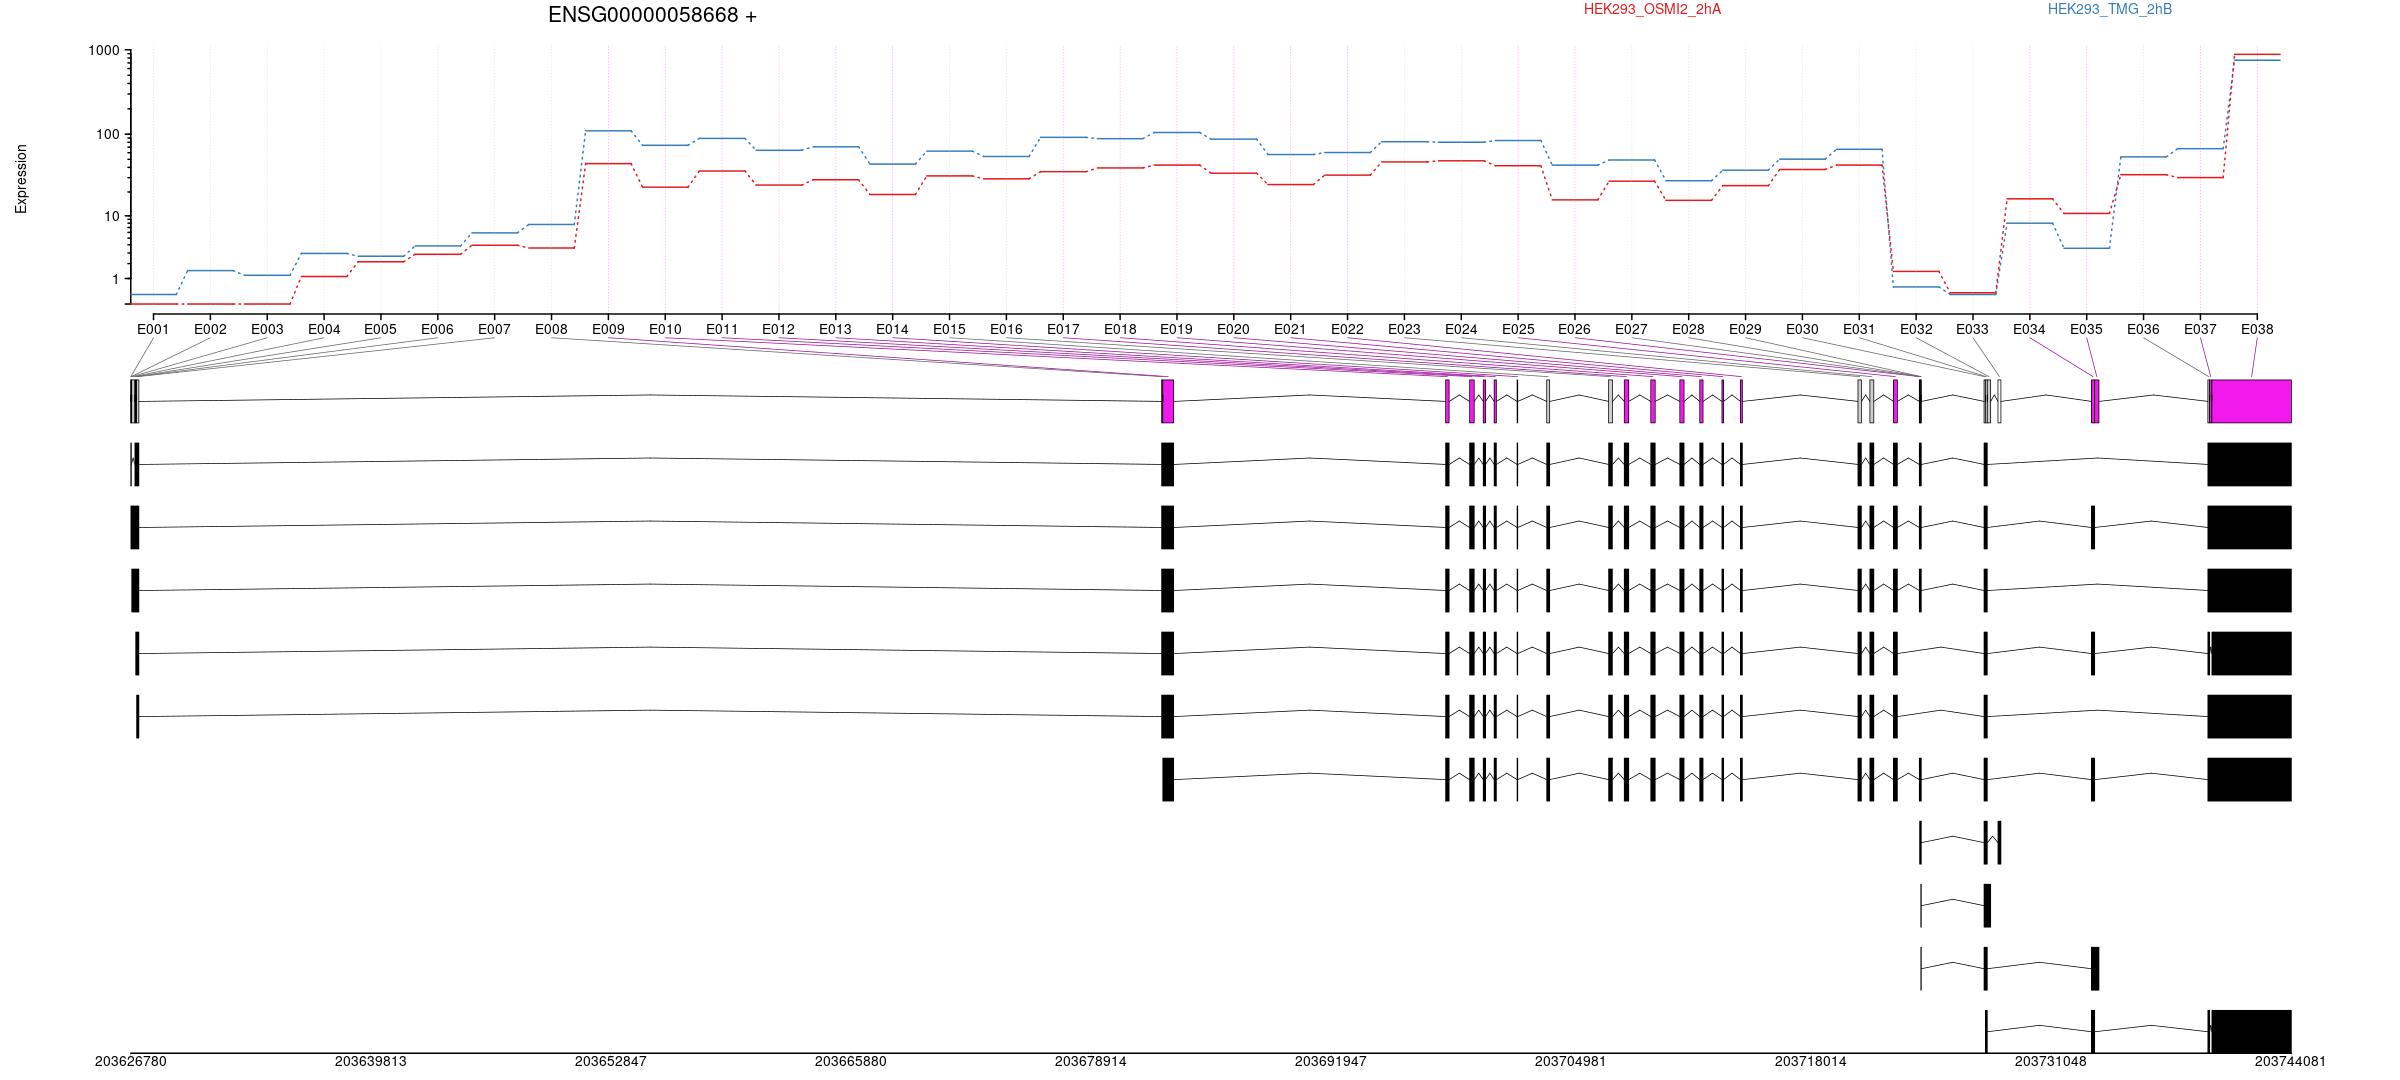Click exon bin label E030
Image resolution: width=2400 pixels, height=1080 pixels.
tap(1802, 329)
